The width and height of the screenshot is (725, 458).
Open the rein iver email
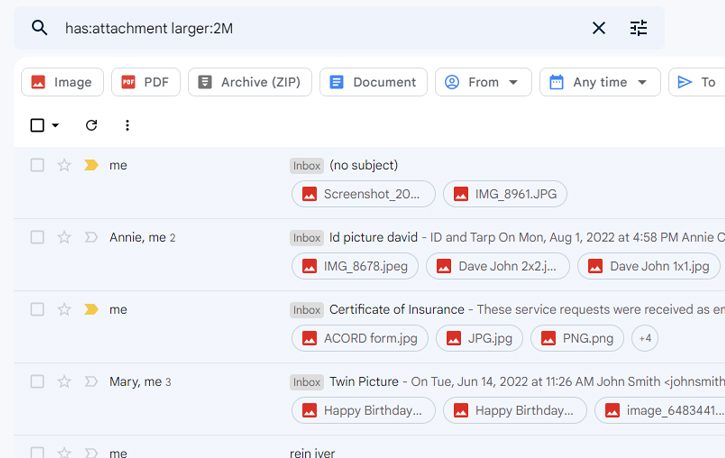tap(312, 453)
